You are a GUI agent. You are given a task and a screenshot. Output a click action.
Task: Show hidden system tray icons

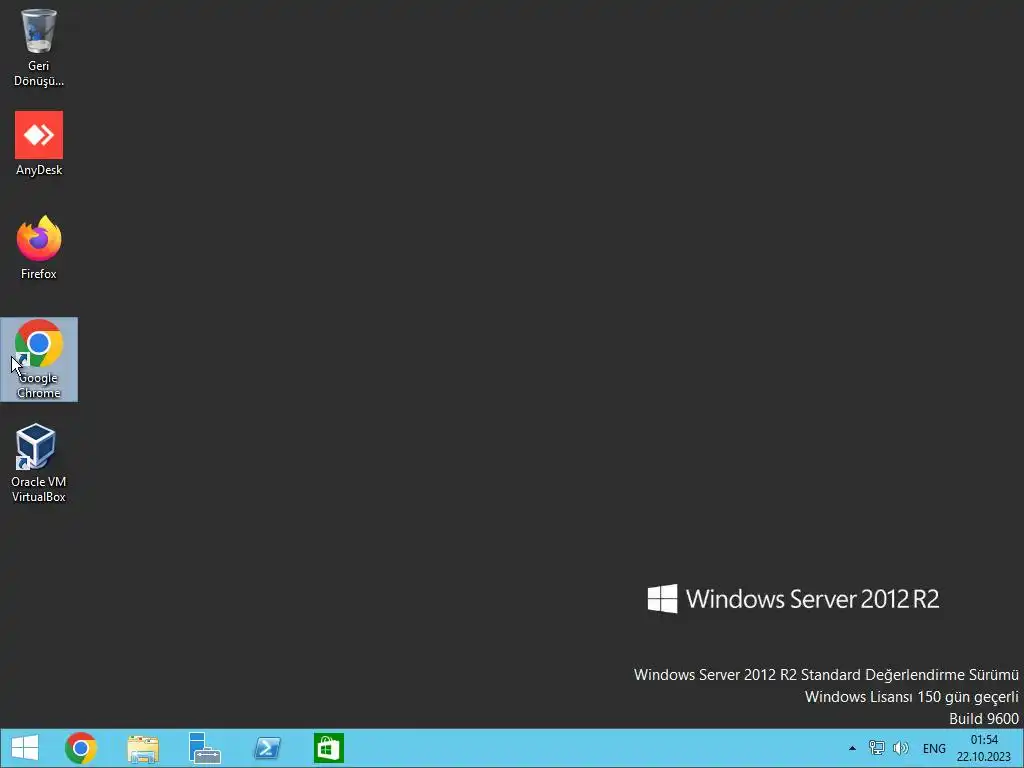click(852, 748)
